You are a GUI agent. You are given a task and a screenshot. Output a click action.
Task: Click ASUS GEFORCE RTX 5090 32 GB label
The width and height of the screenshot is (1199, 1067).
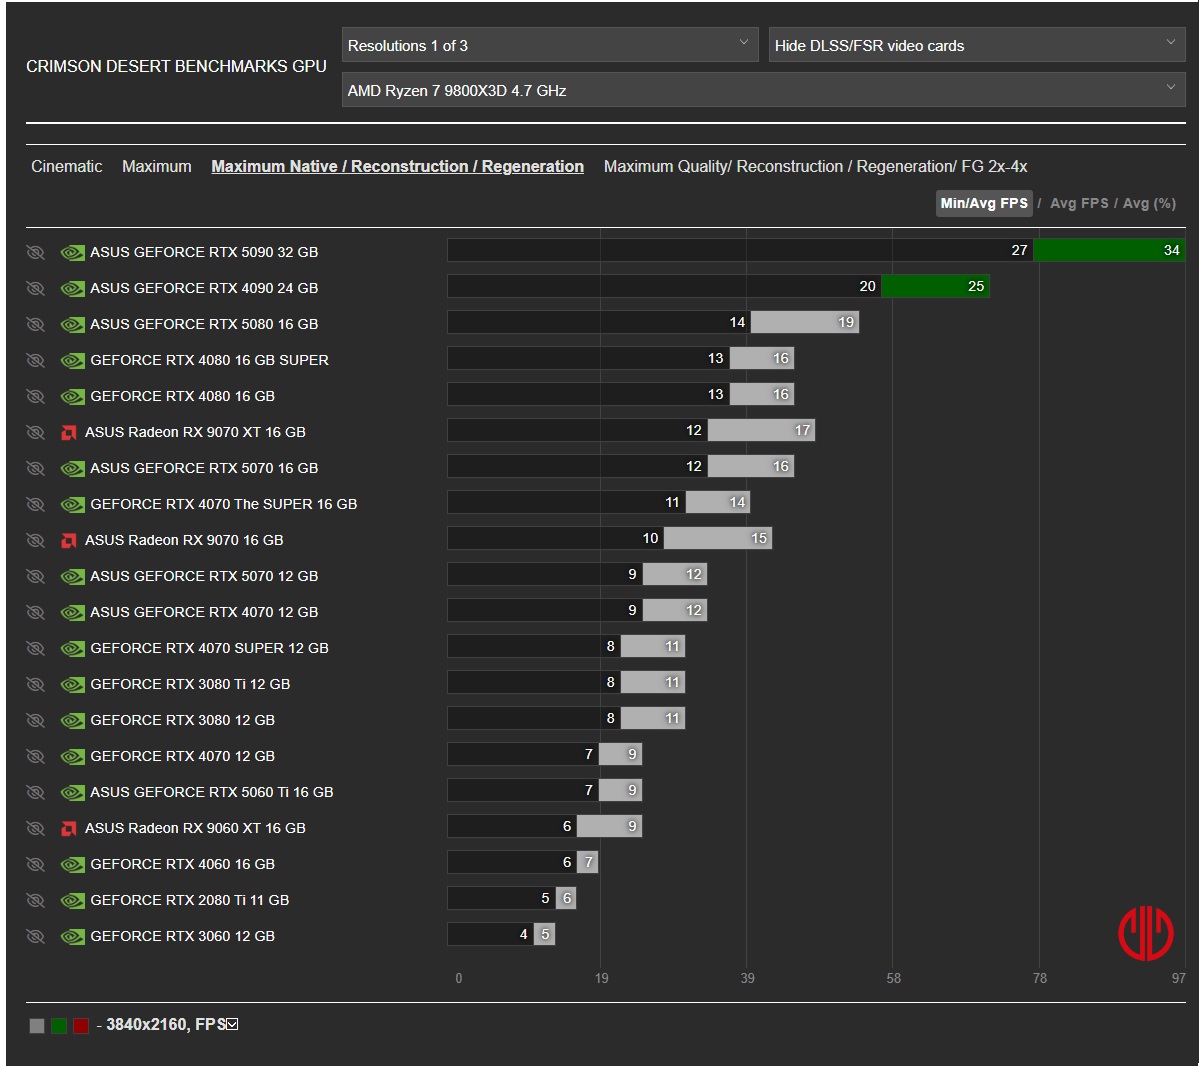point(204,252)
